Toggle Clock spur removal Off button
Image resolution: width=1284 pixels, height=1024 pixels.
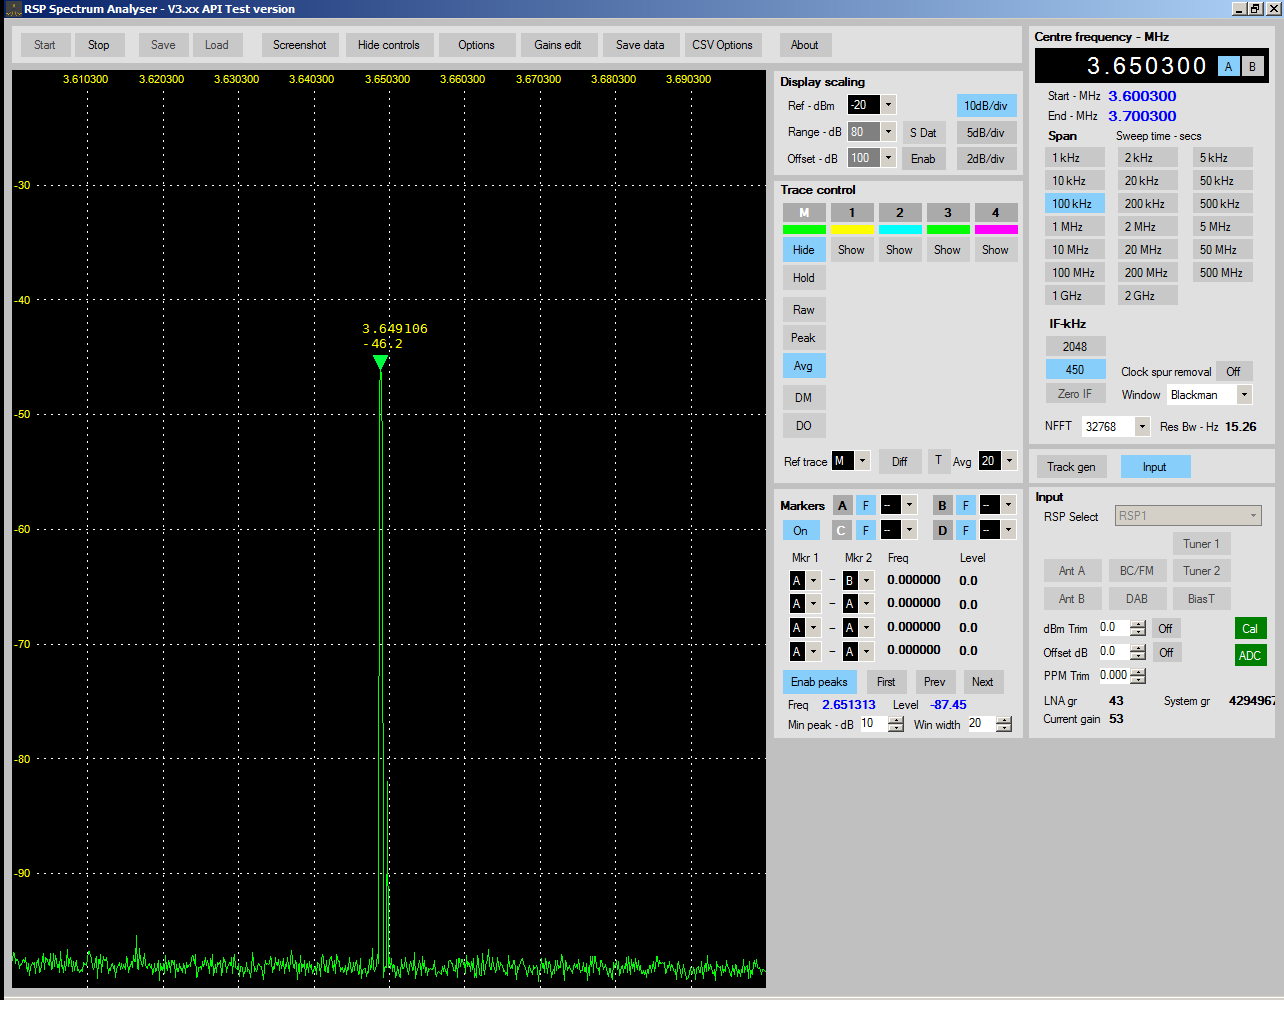pos(1233,372)
